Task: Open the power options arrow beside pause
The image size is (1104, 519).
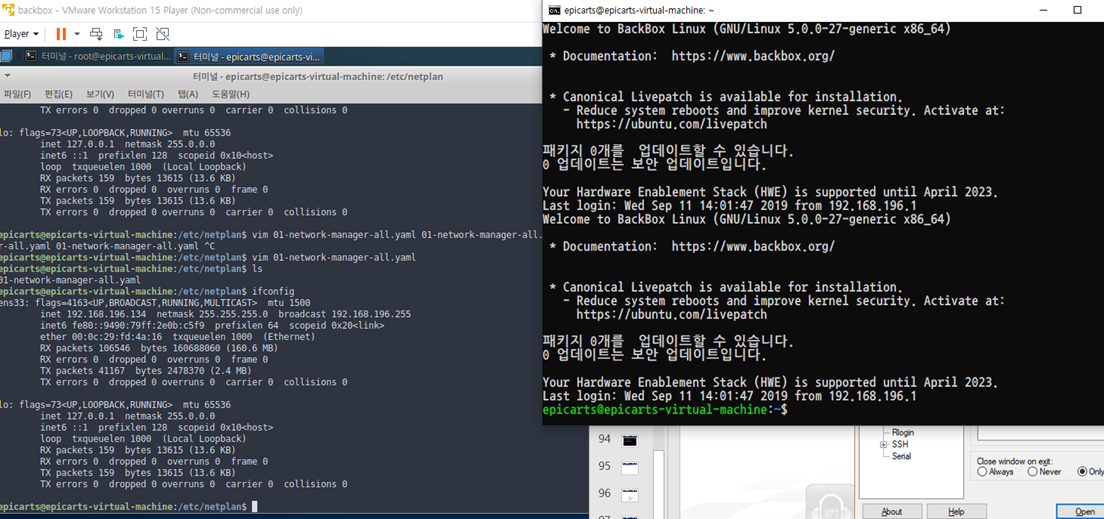Action: coord(77,34)
